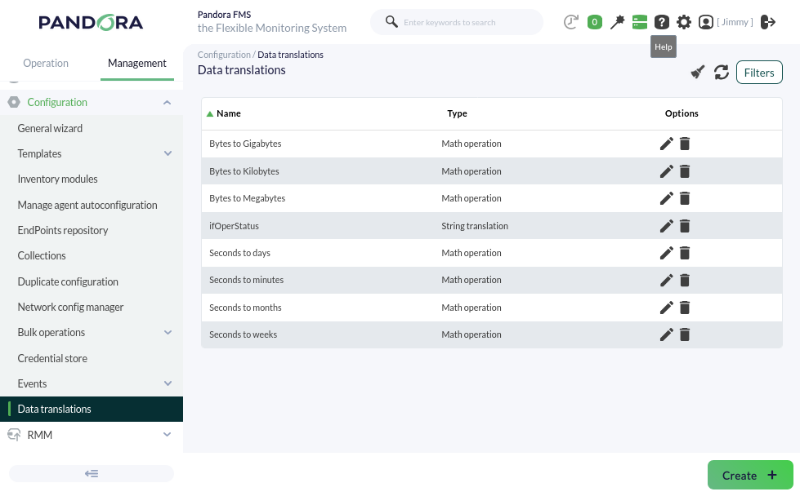
Task: Click the Create button
Action: [750, 475]
